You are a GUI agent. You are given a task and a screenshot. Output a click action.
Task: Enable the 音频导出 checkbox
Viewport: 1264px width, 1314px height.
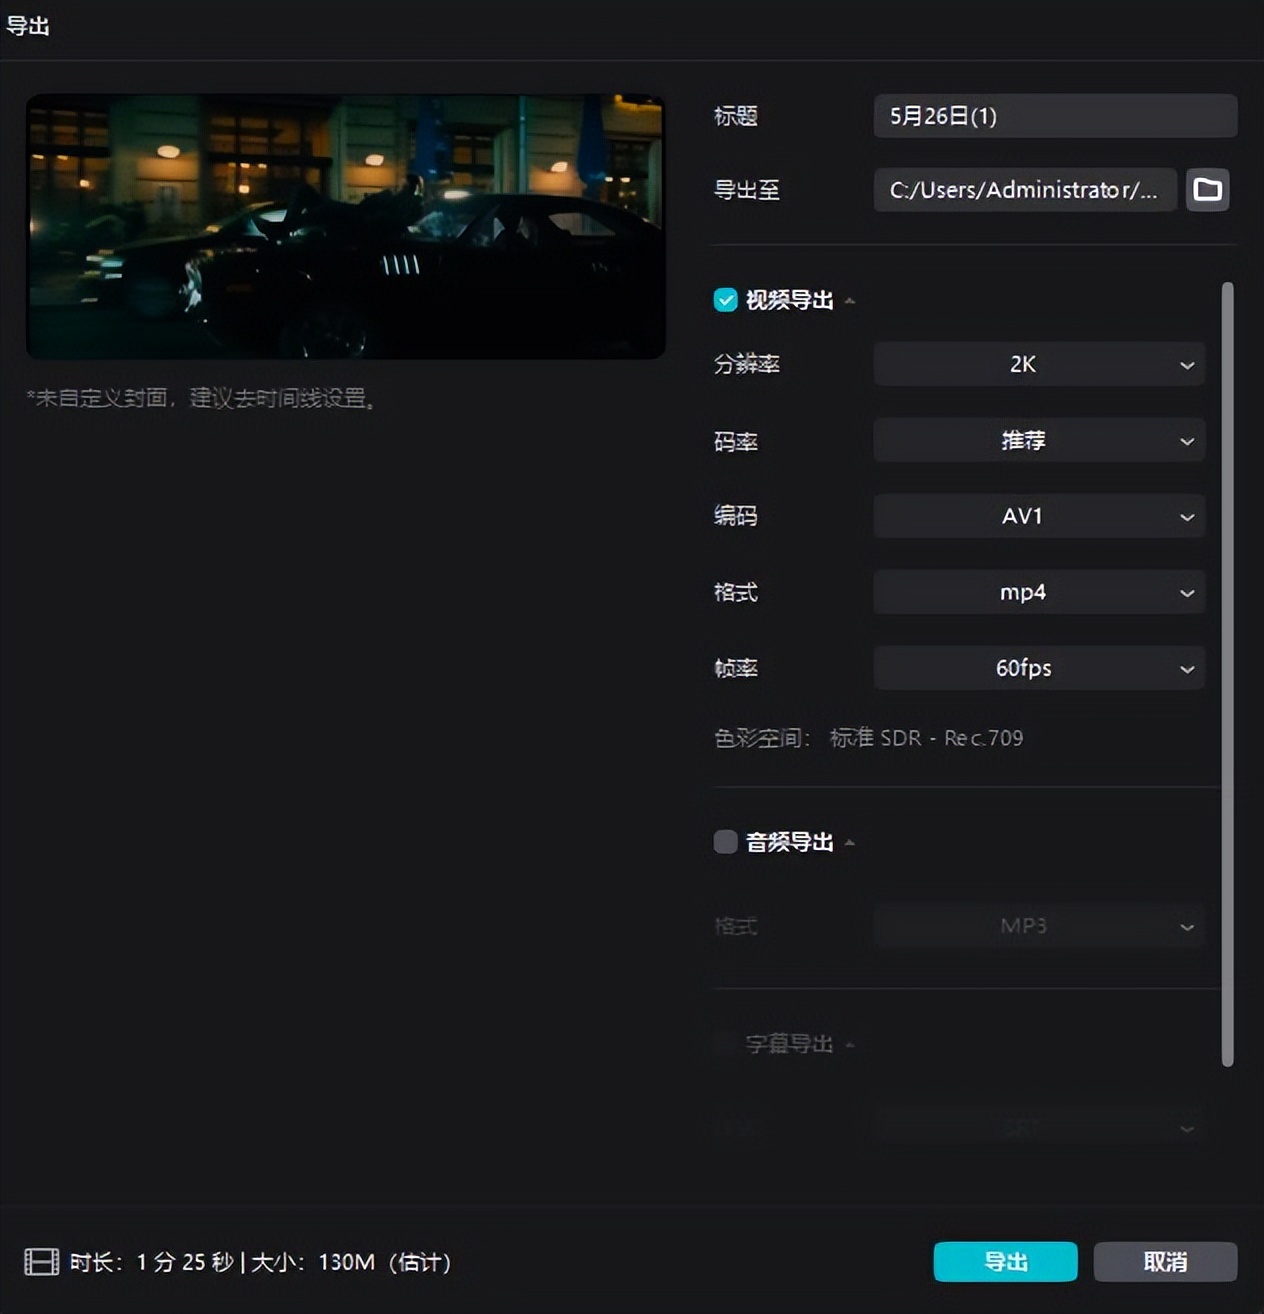pyautogui.click(x=725, y=841)
